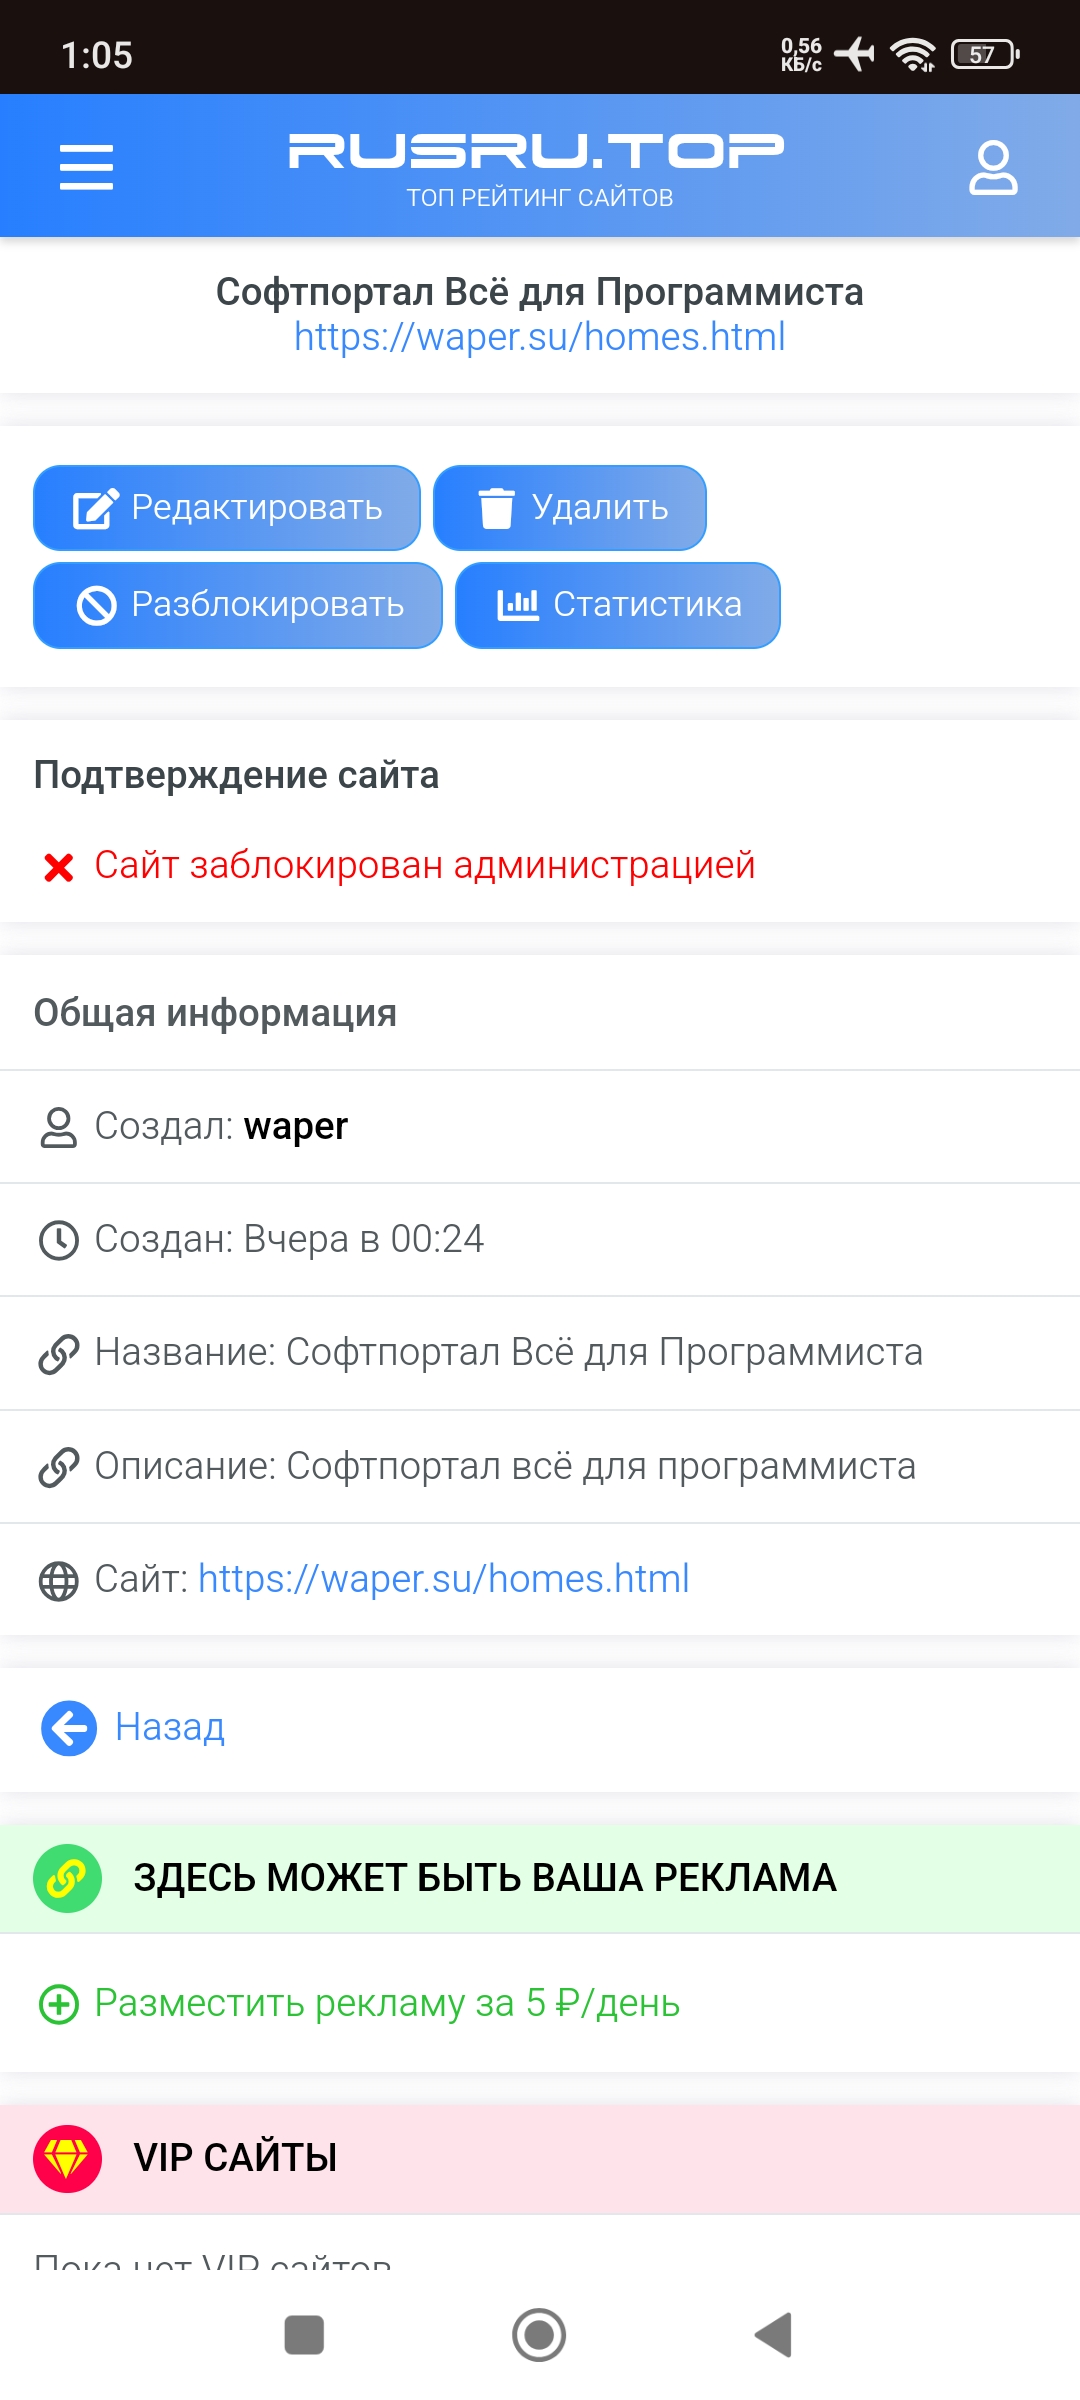Viewport: 1080px width, 2400px height.
Task: Open the user profile icon
Action: 993,167
